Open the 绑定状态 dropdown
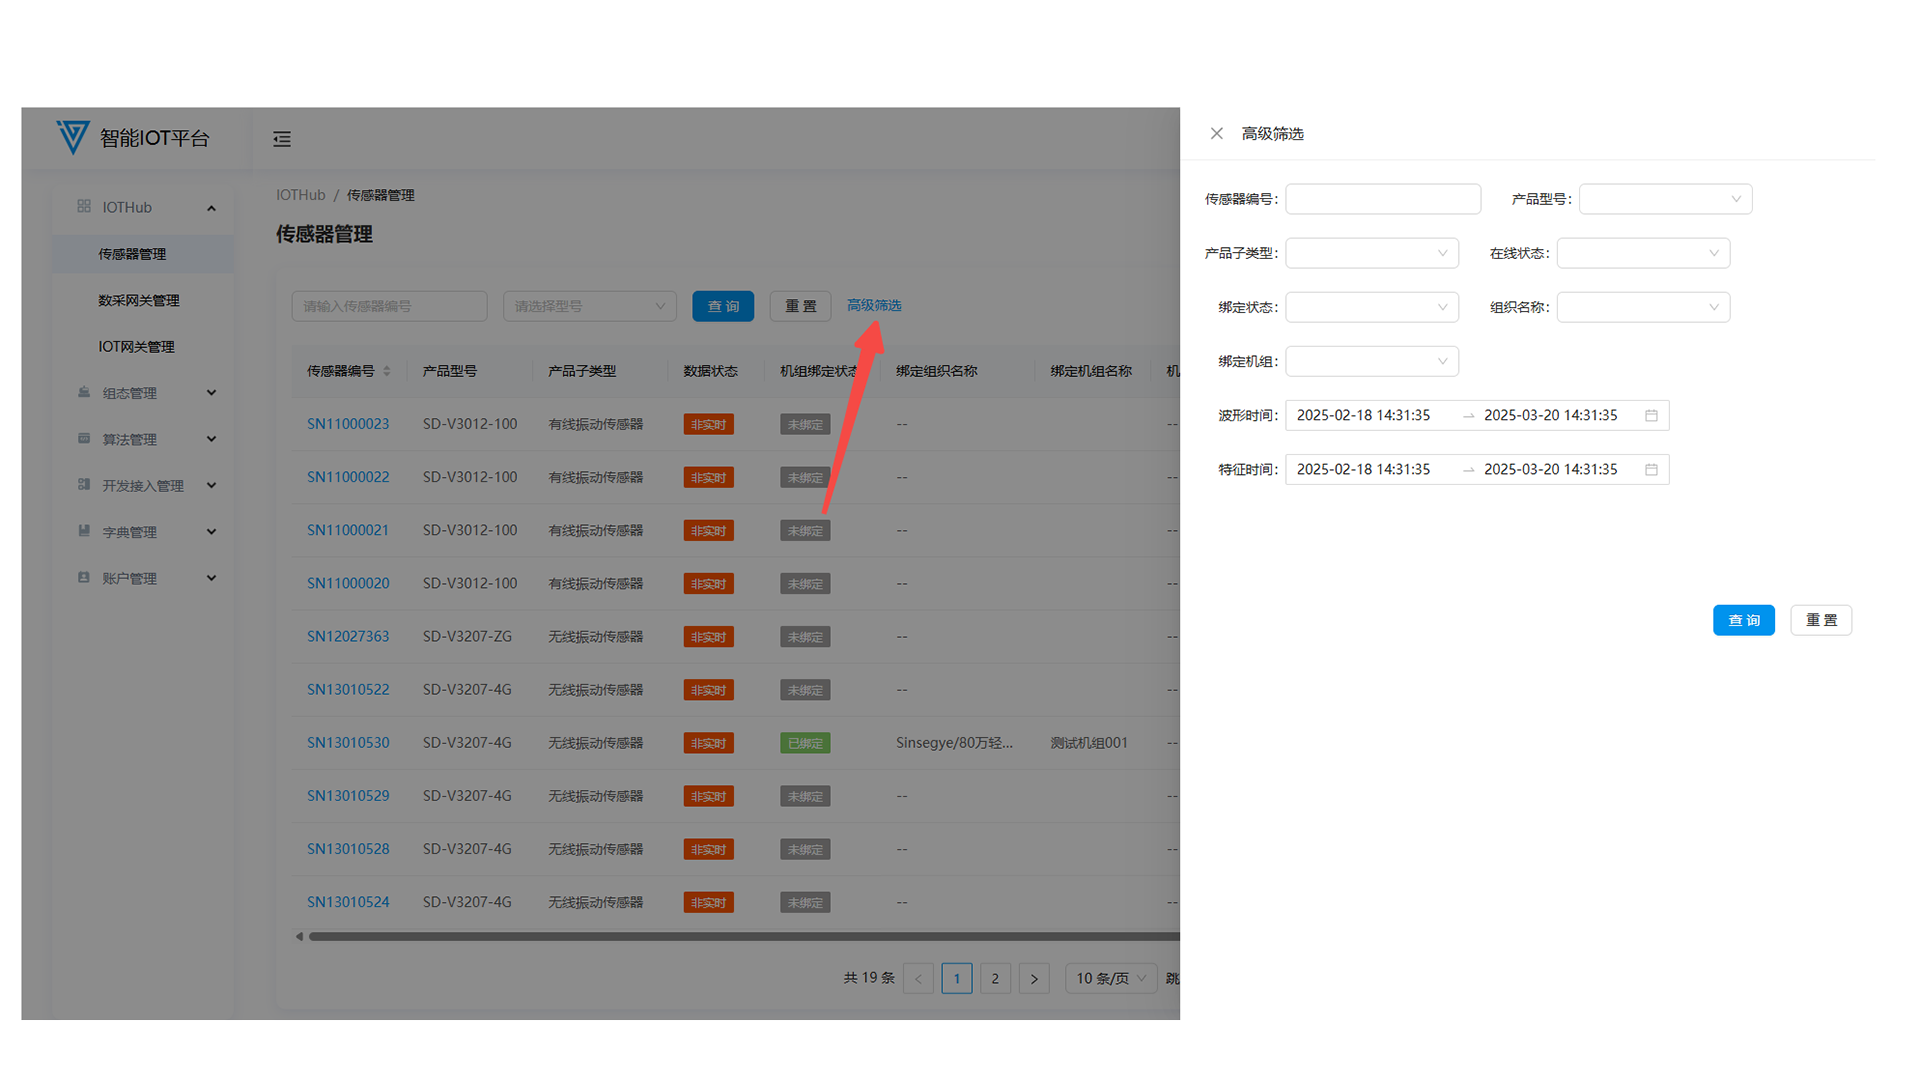 click(x=1372, y=307)
